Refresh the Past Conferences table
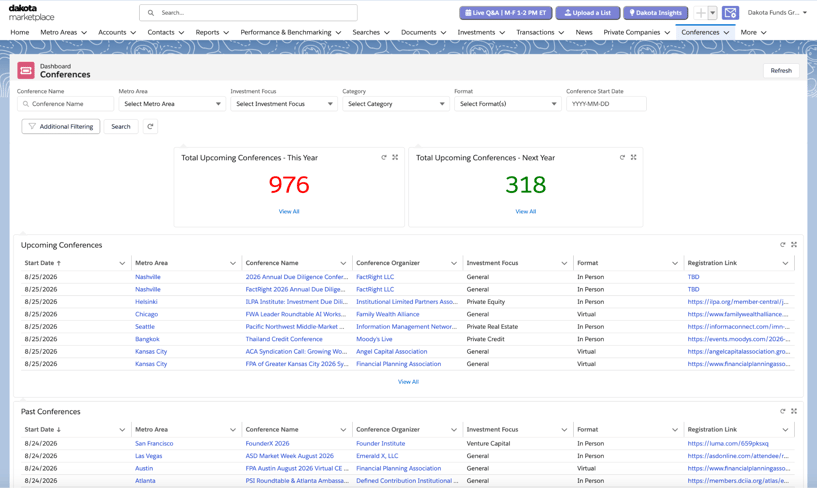Screen dimensions: 817x488 tap(783, 411)
